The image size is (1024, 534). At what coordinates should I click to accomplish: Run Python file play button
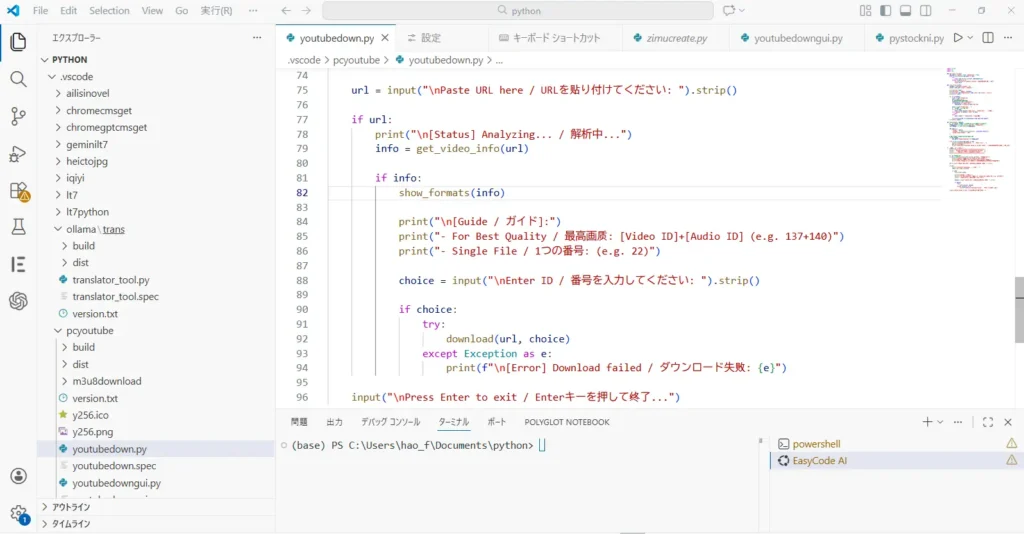click(957, 38)
